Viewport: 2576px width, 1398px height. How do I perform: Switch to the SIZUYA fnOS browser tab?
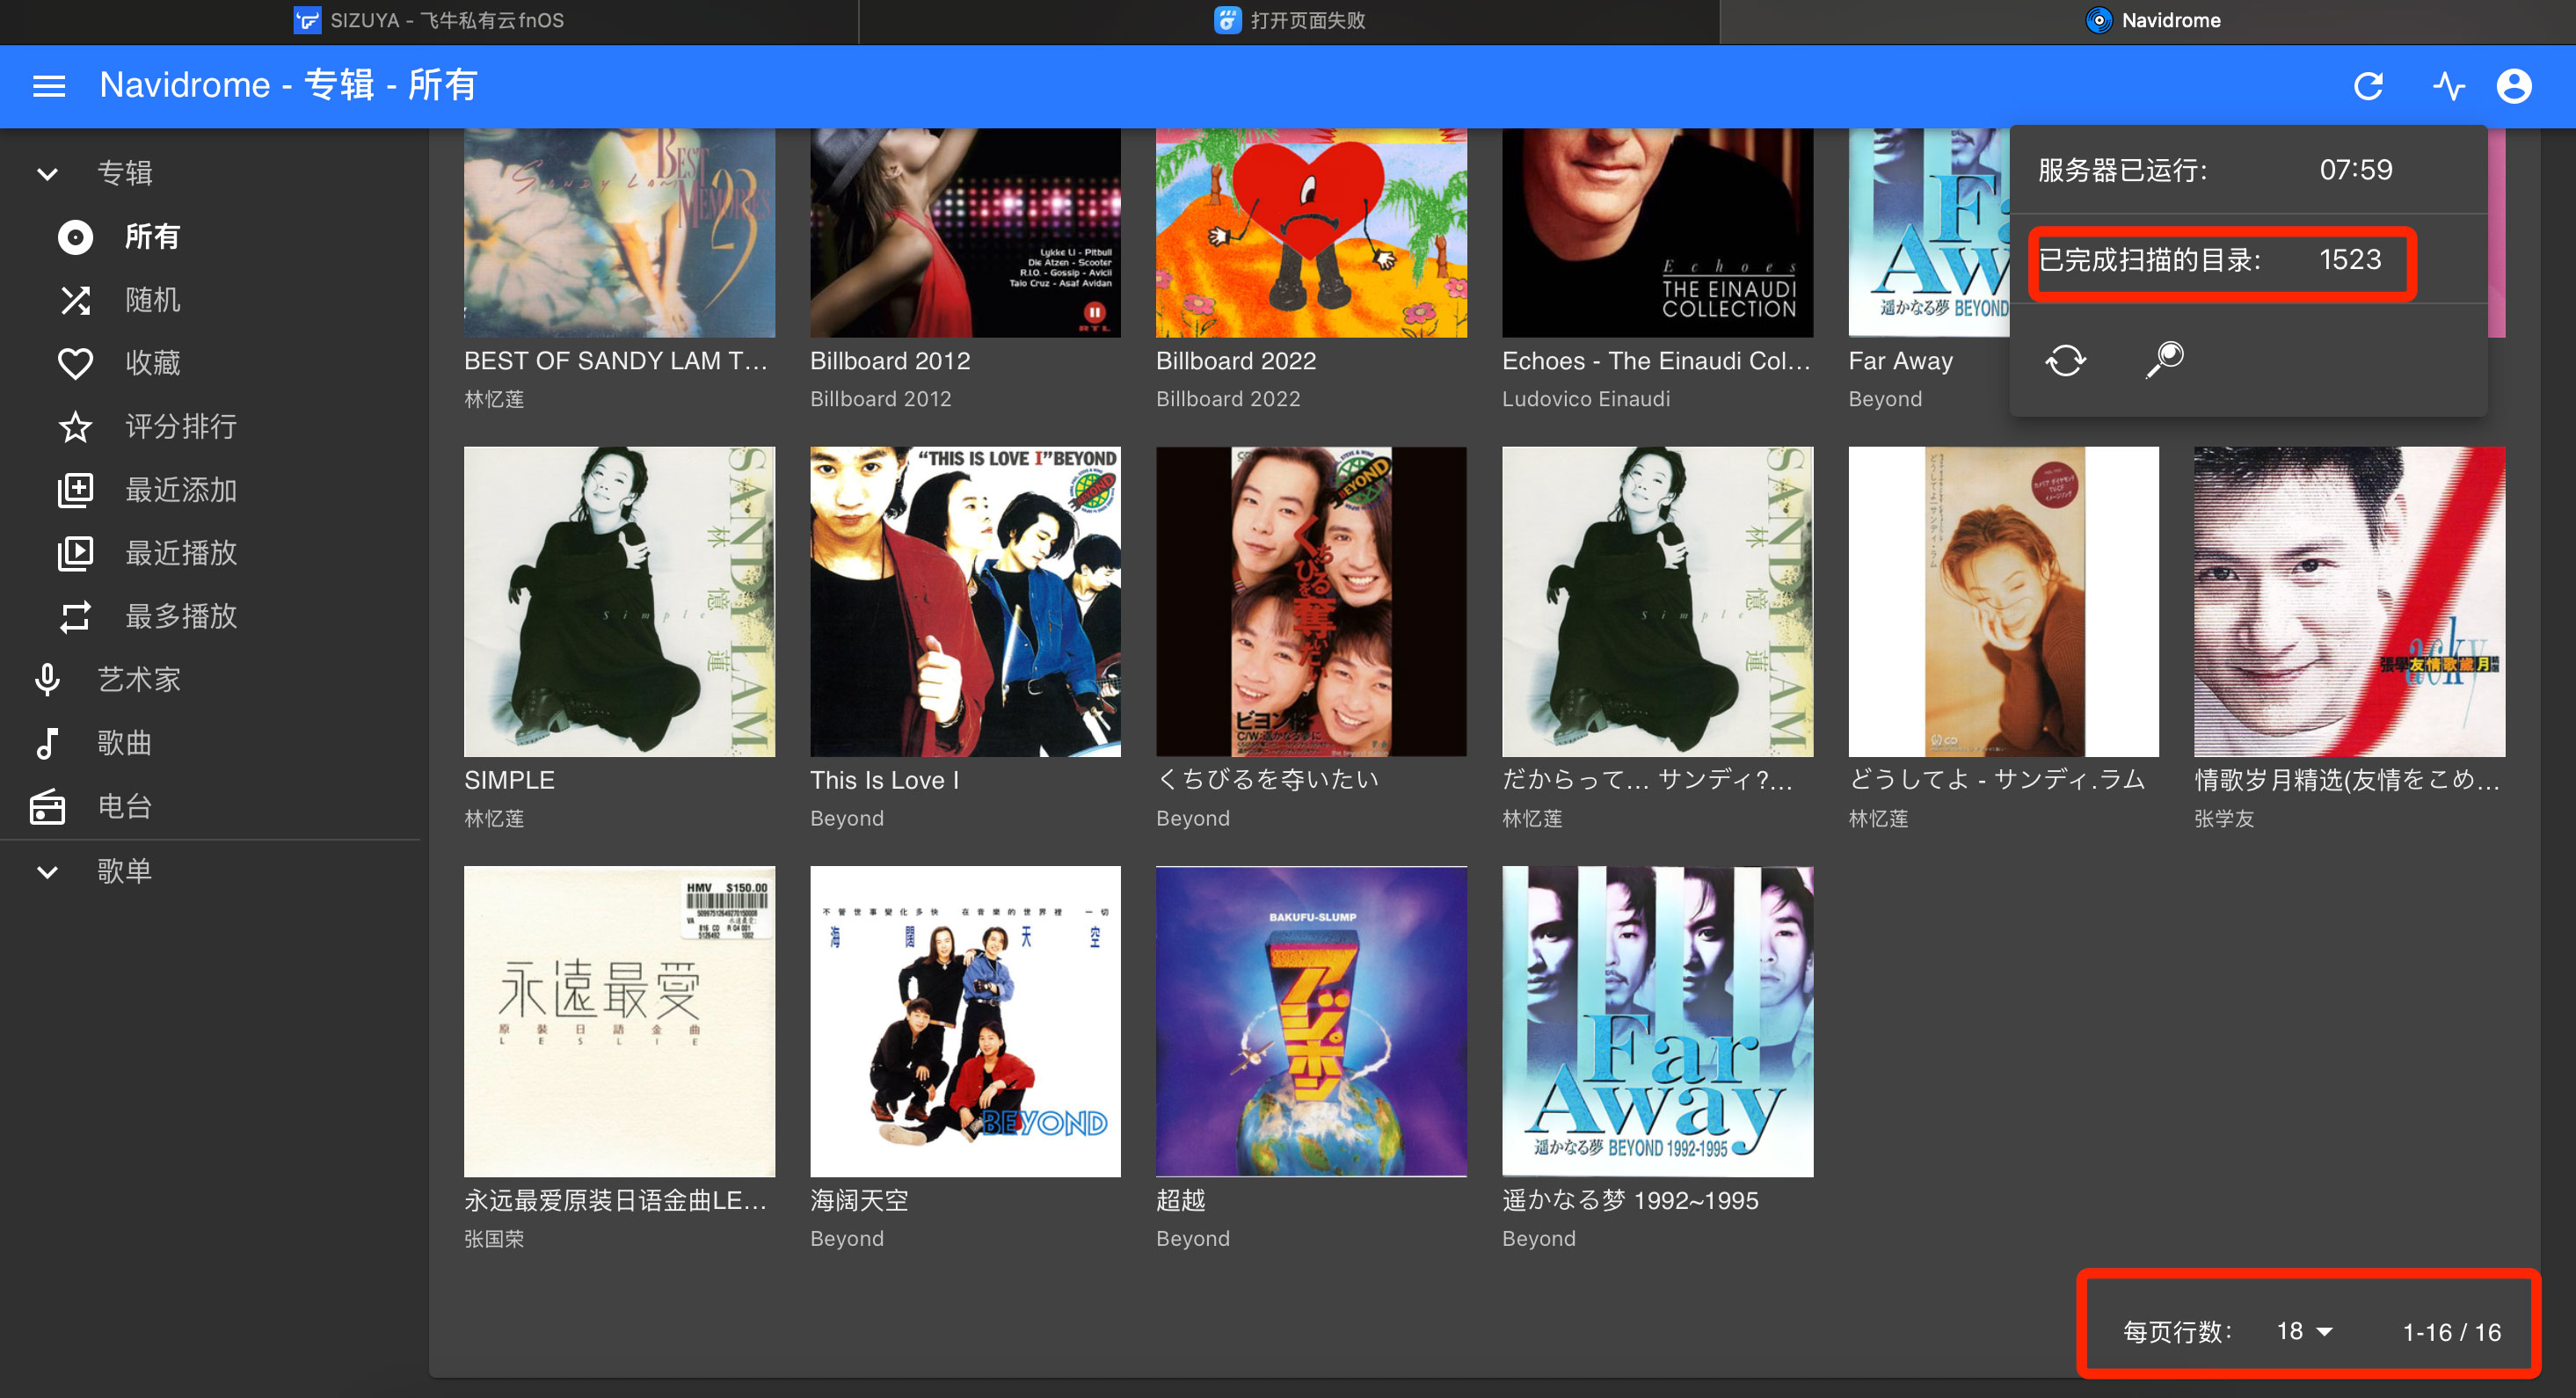tap(430, 21)
